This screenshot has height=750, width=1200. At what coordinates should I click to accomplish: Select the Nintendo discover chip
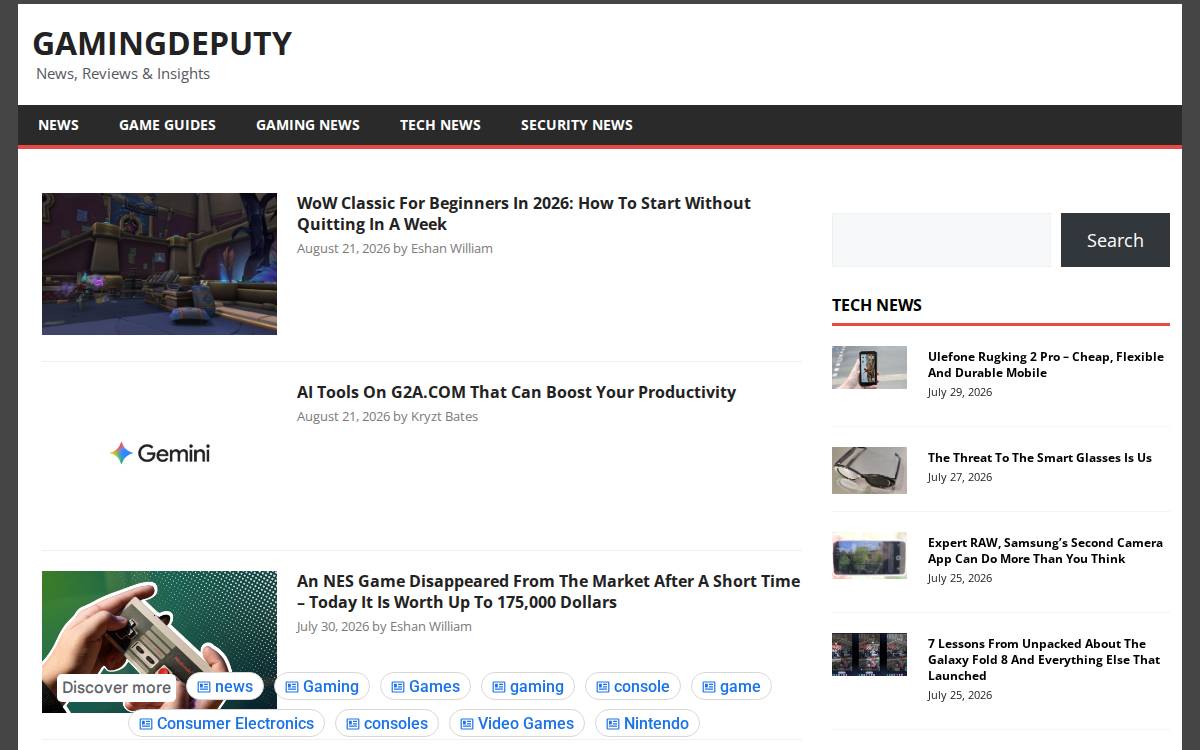tap(647, 723)
